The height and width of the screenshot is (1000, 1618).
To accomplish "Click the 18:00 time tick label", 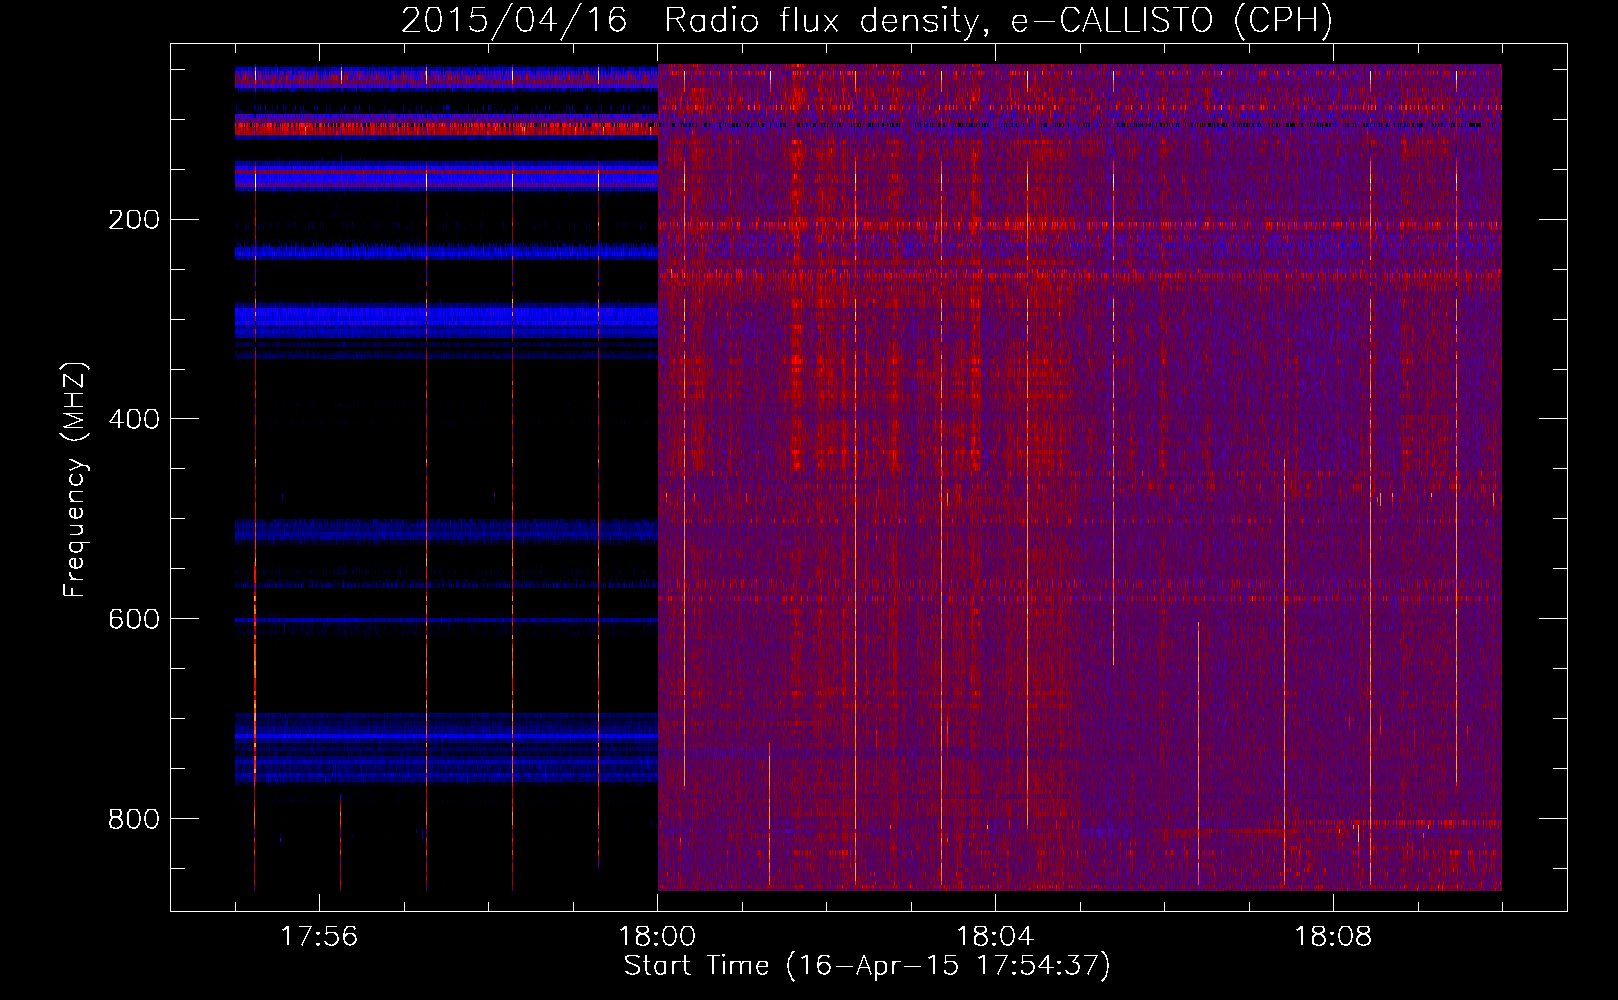I will [x=657, y=937].
